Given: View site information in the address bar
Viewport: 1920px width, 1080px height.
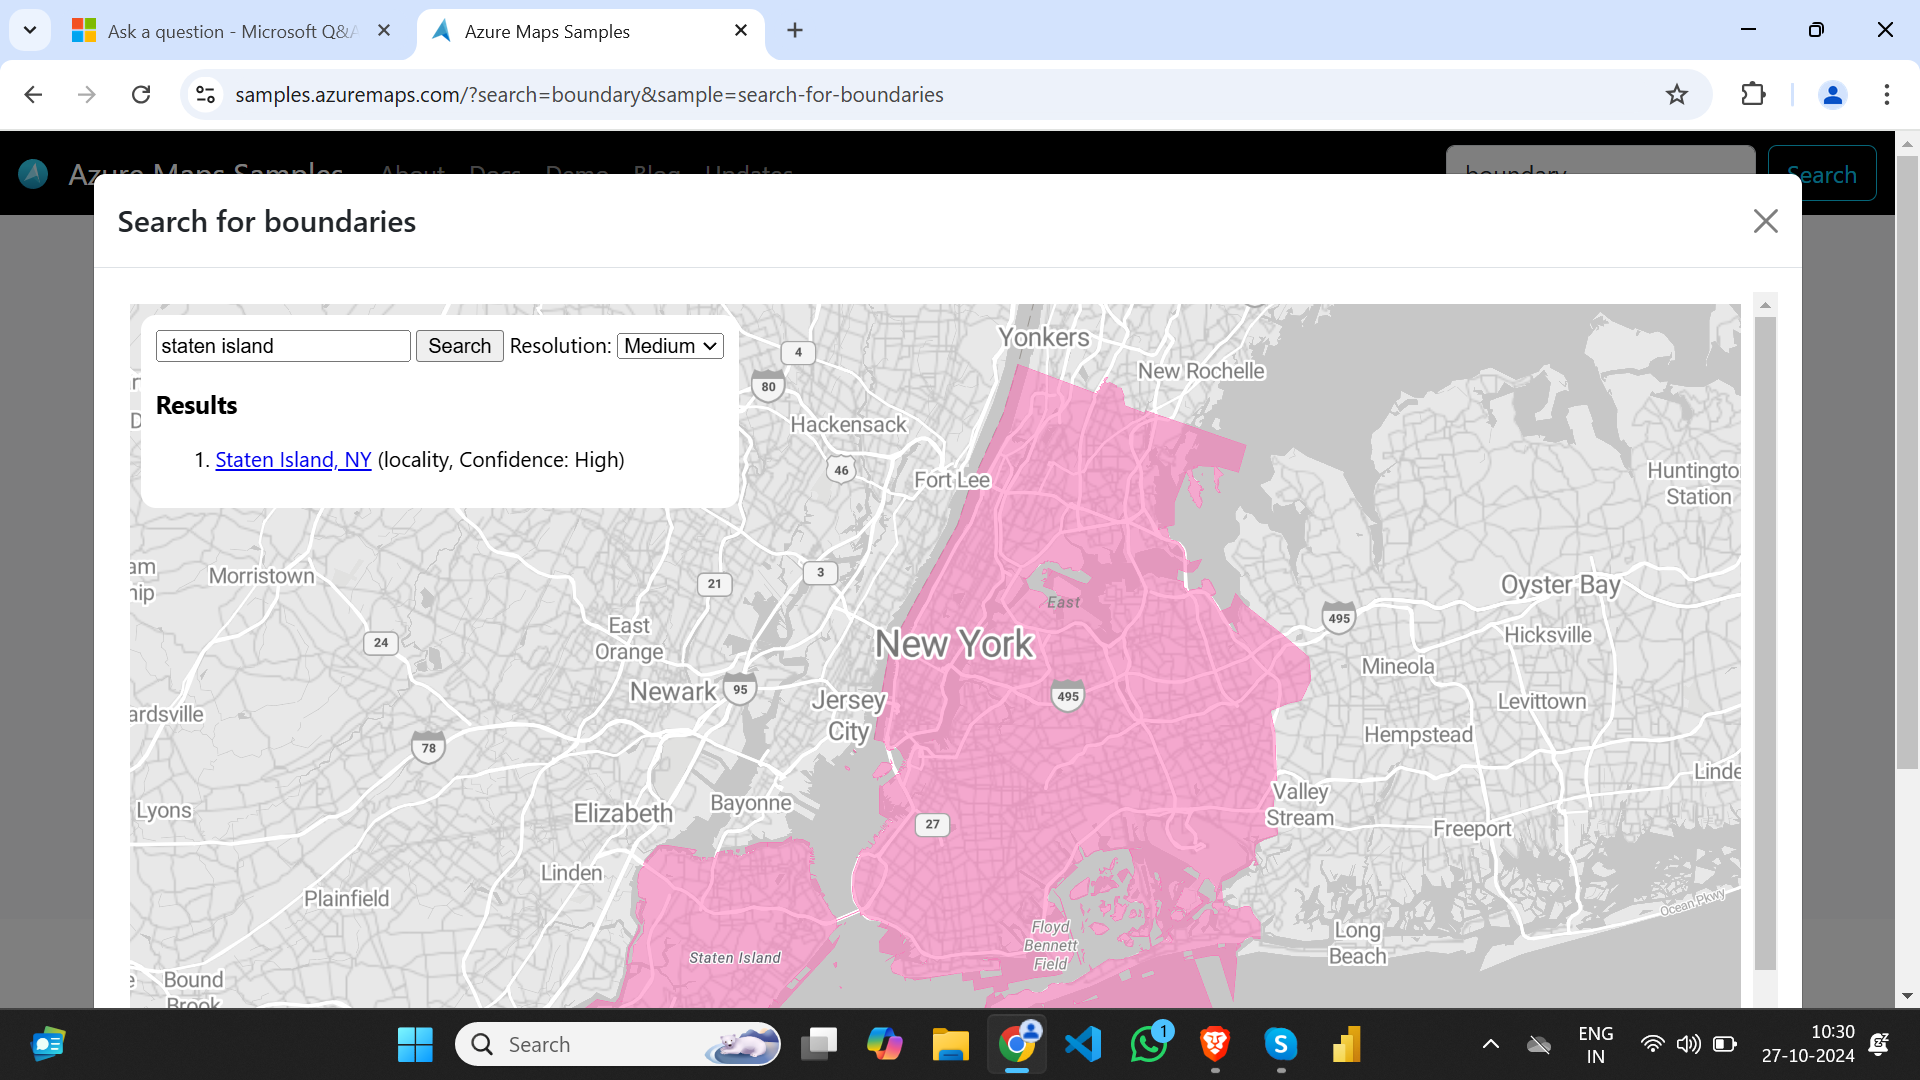Looking at the screenshot, I should click(x=205, y=94).
